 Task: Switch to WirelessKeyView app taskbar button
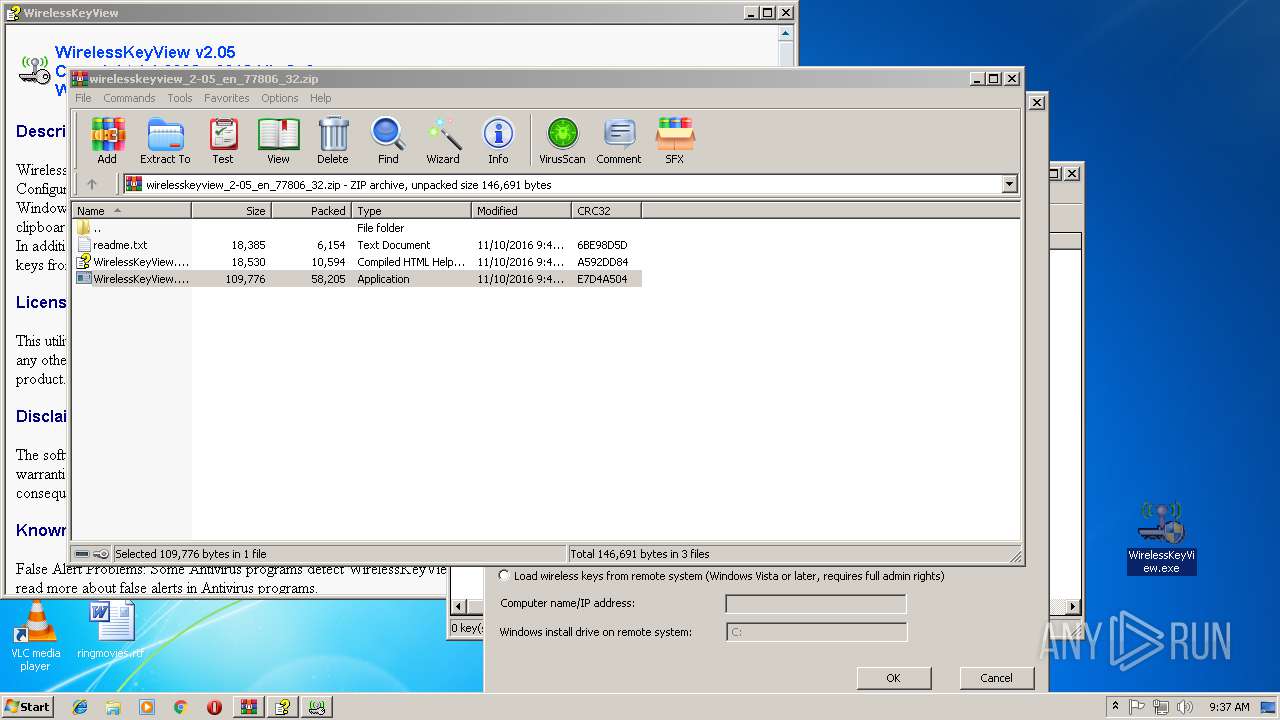318,707
